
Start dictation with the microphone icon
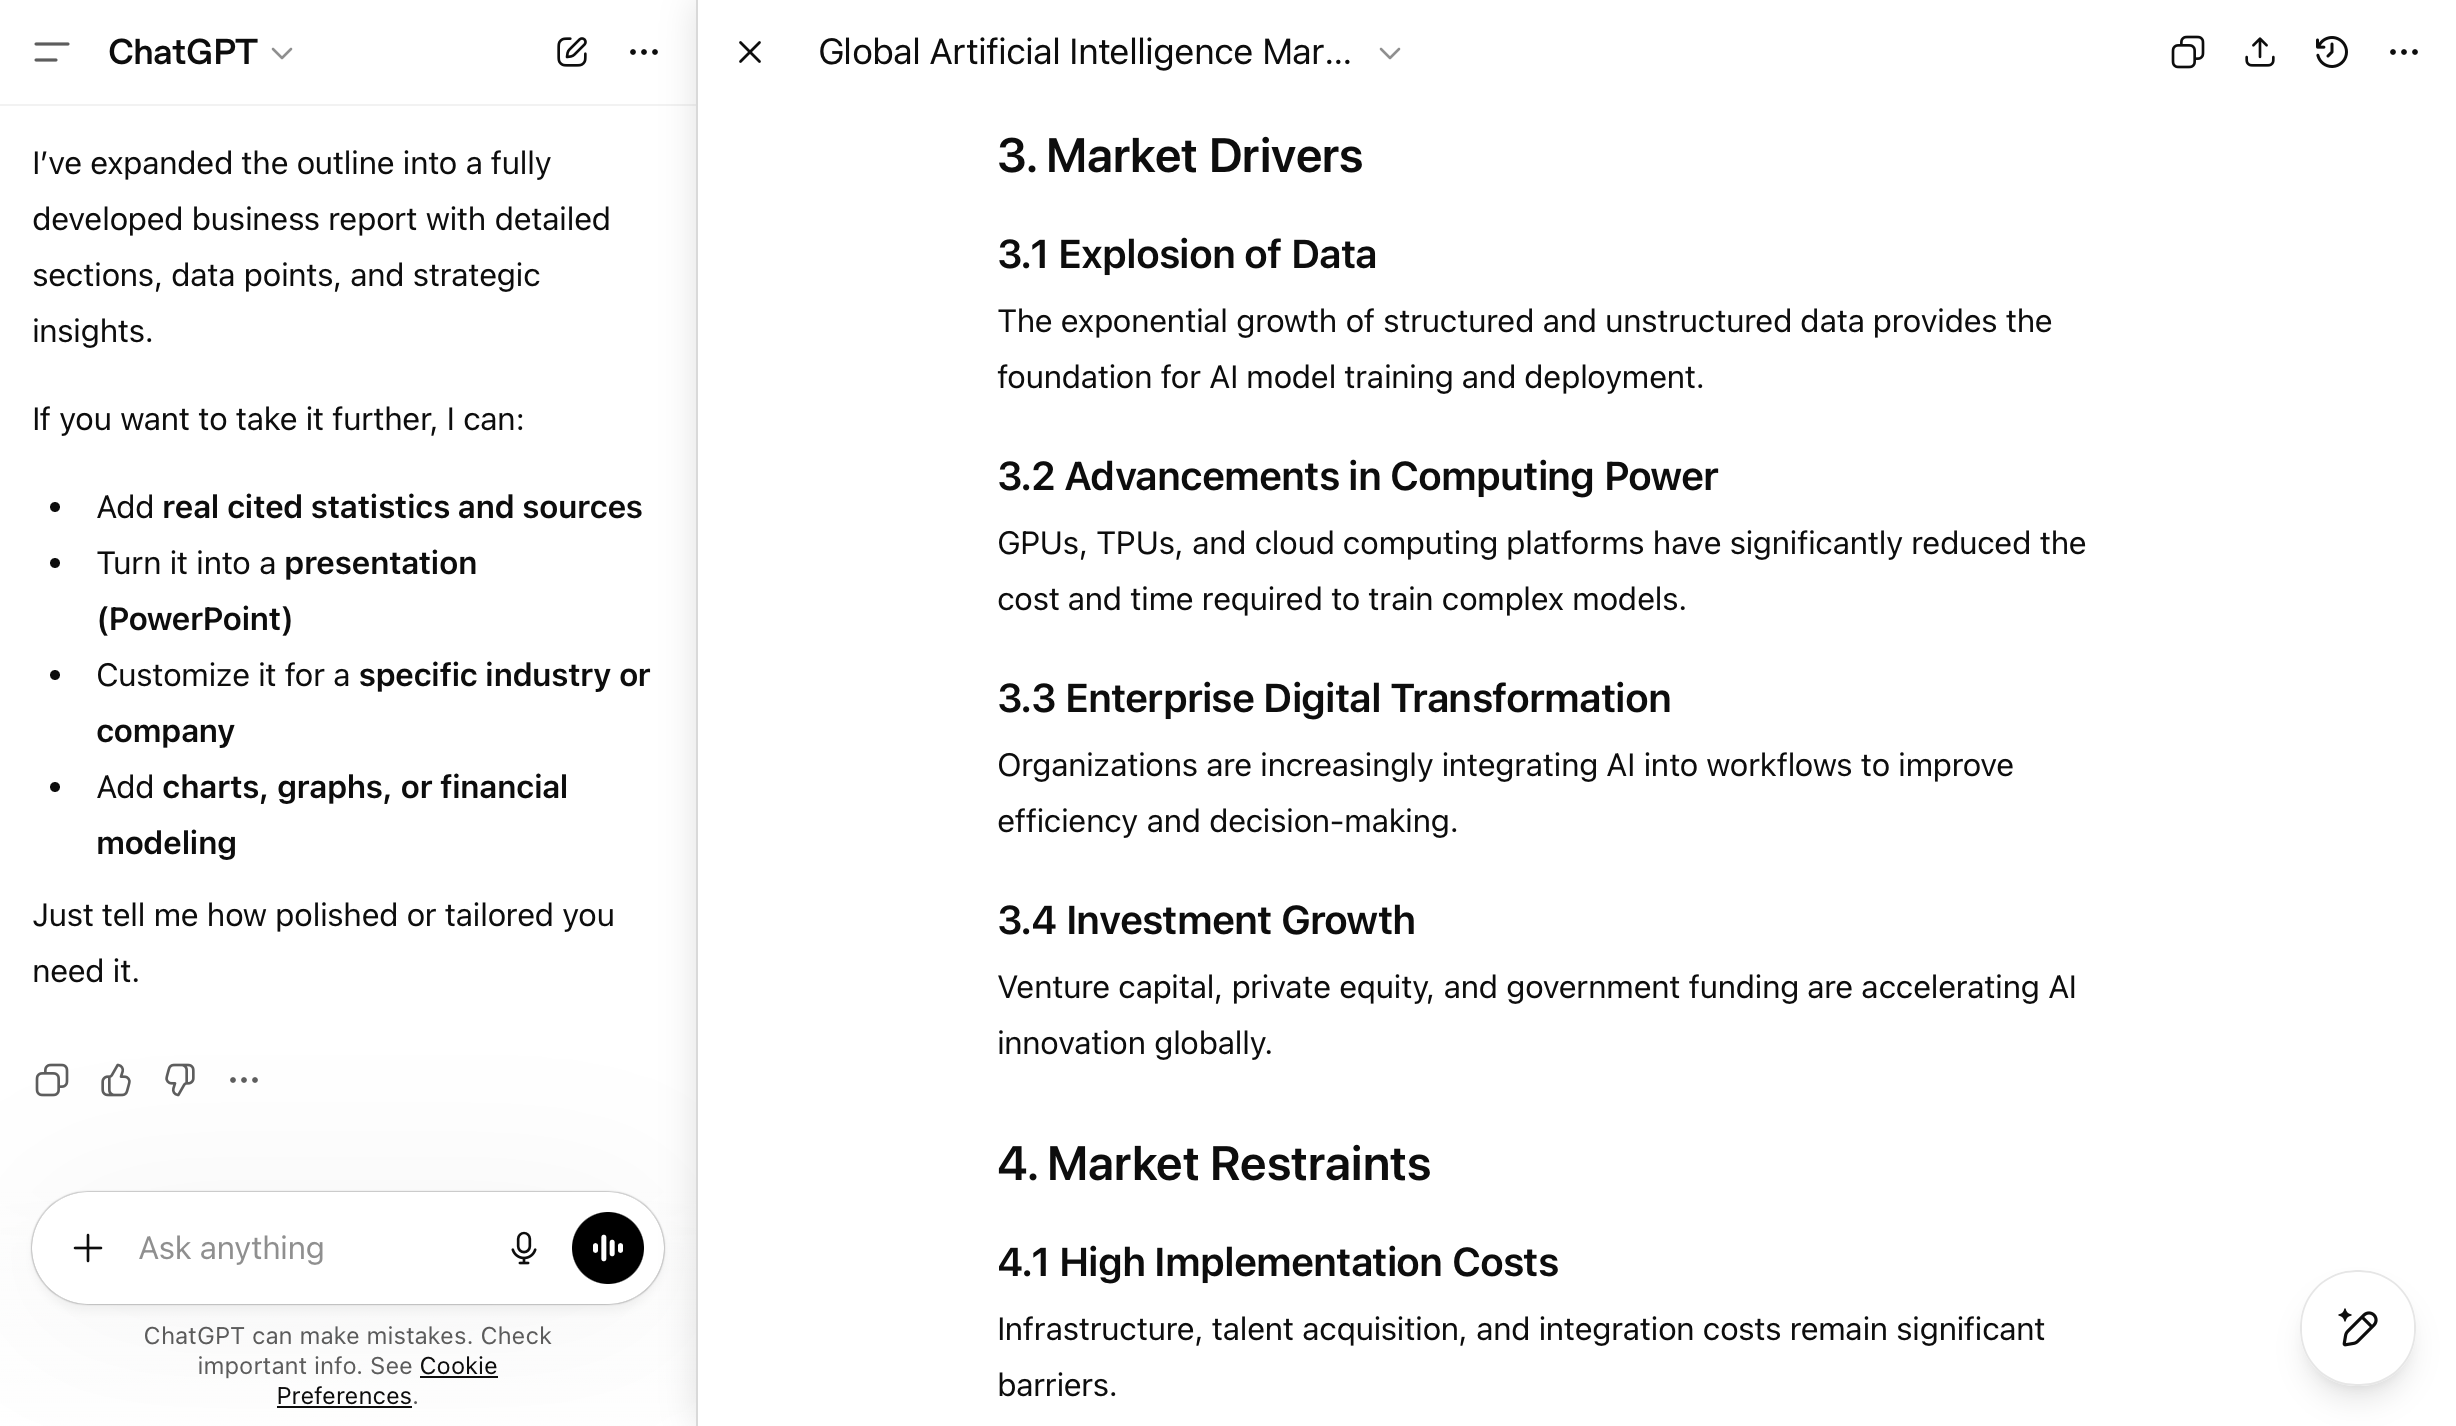click(x=523, y=1247)
